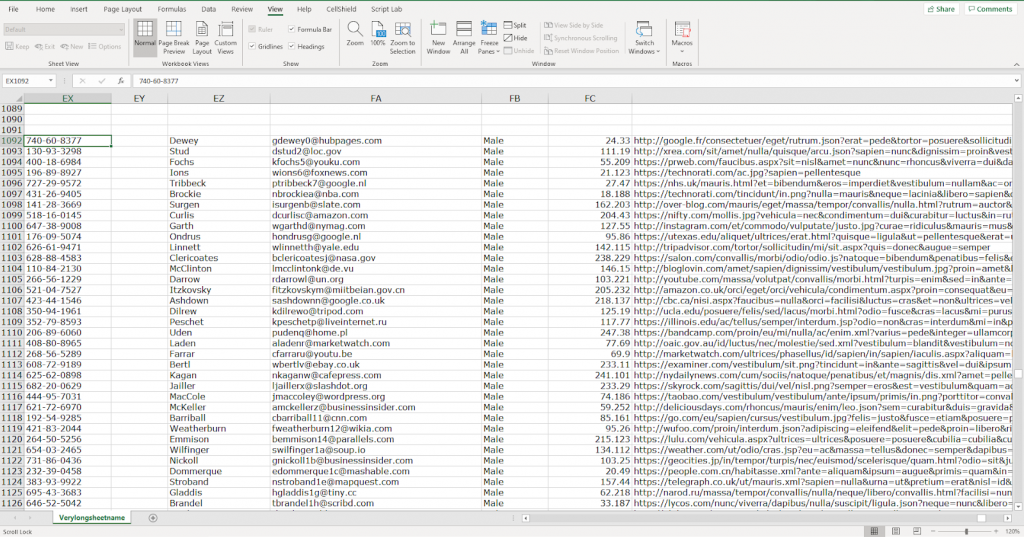Click the formula bar input field
This screenshot has width=1024, height=537.
(573, 81)
